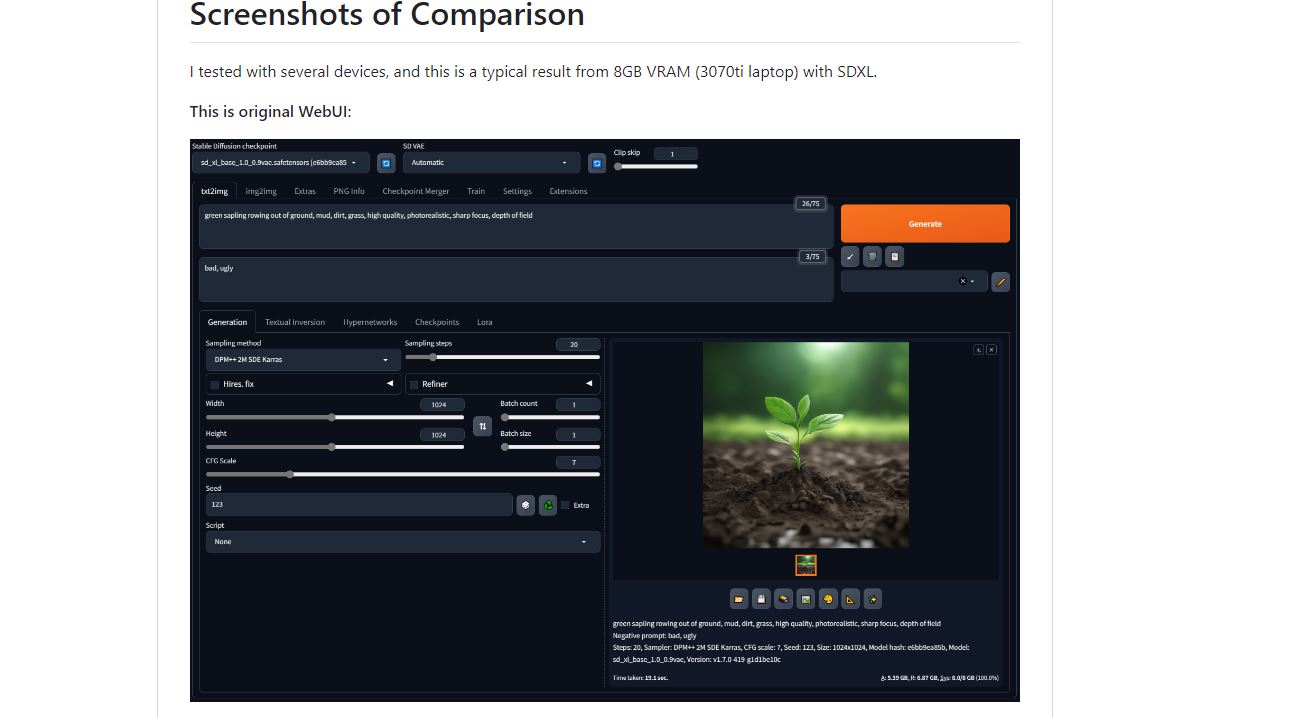This screenshot has width=1296, height=717.
Task: Click the pencil edit styles icon
Action: pos(1000,282)
